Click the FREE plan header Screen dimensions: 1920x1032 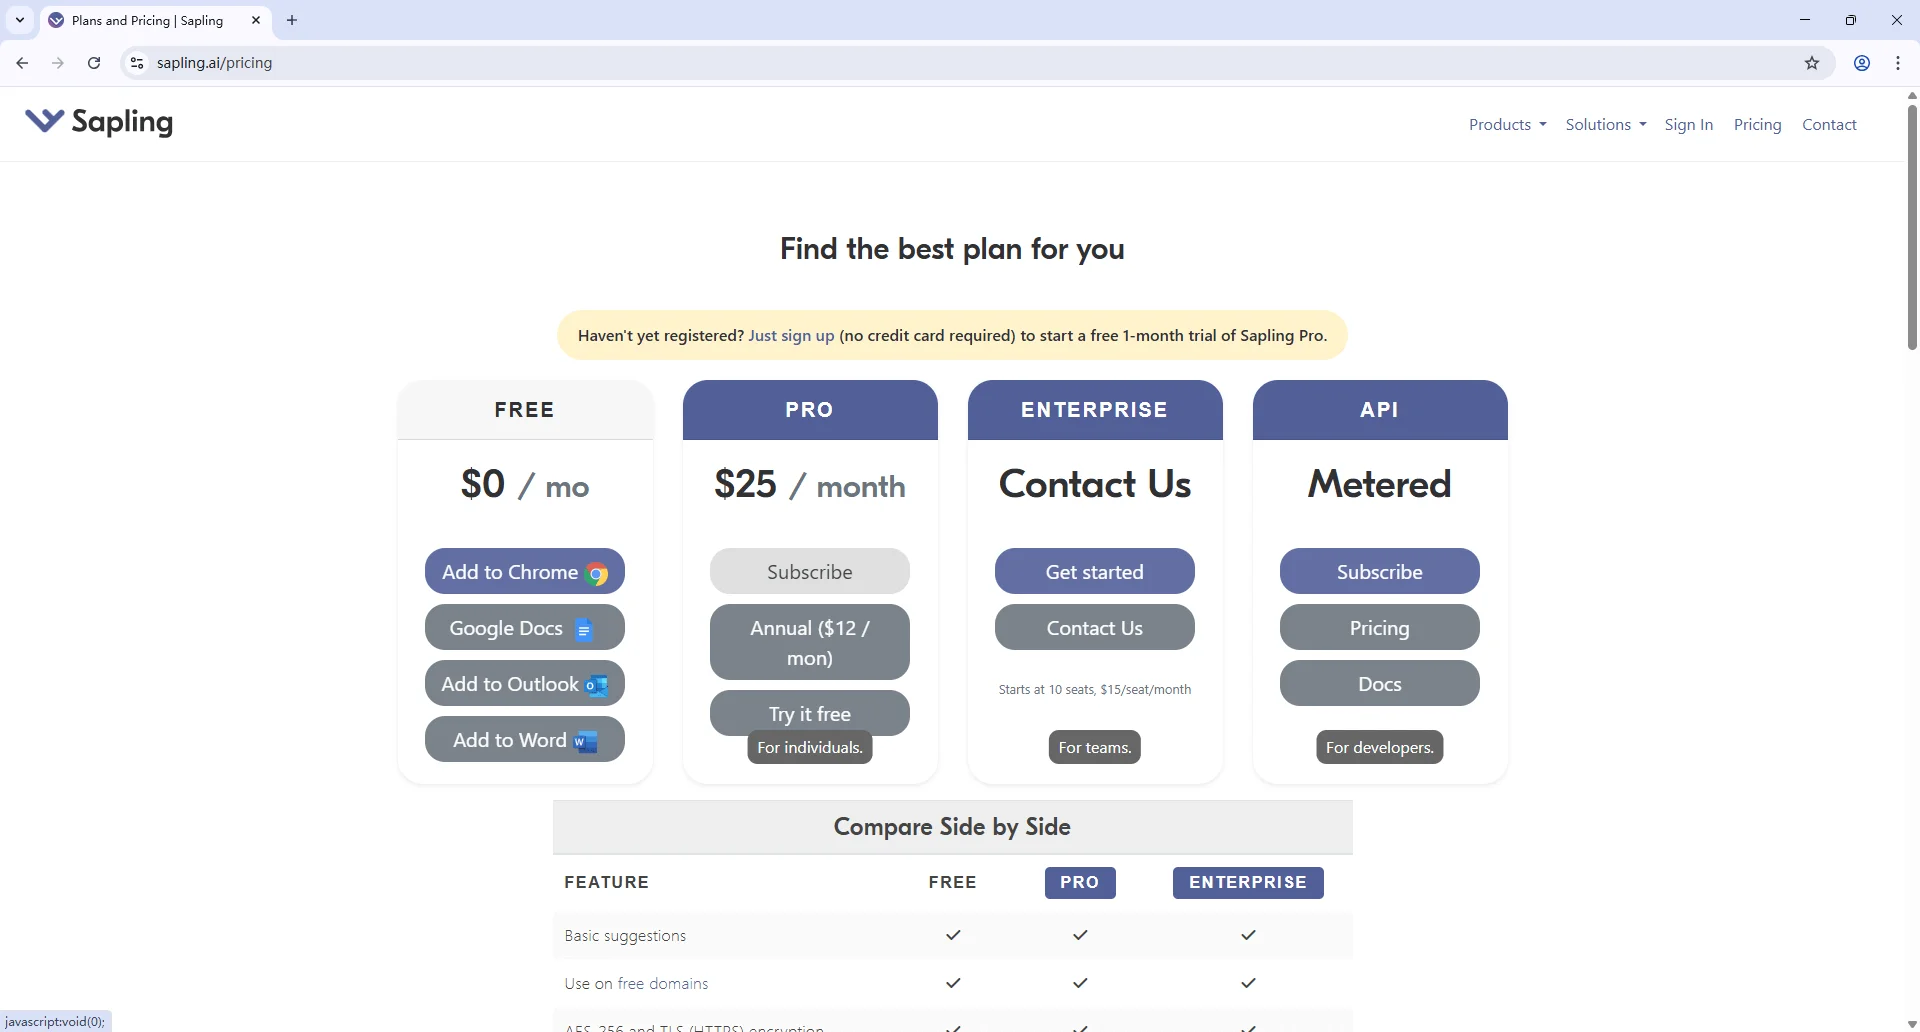(525, 410)
